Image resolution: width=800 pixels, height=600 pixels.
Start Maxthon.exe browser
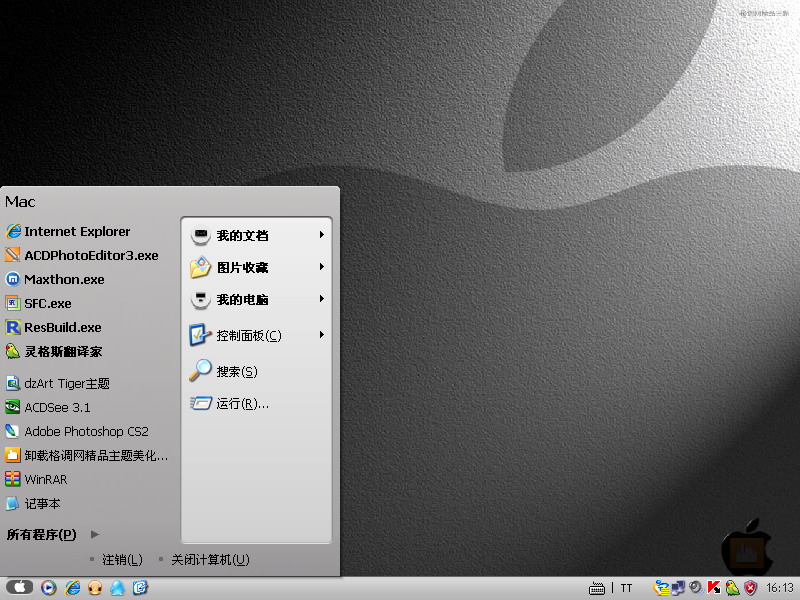(55, 280)
